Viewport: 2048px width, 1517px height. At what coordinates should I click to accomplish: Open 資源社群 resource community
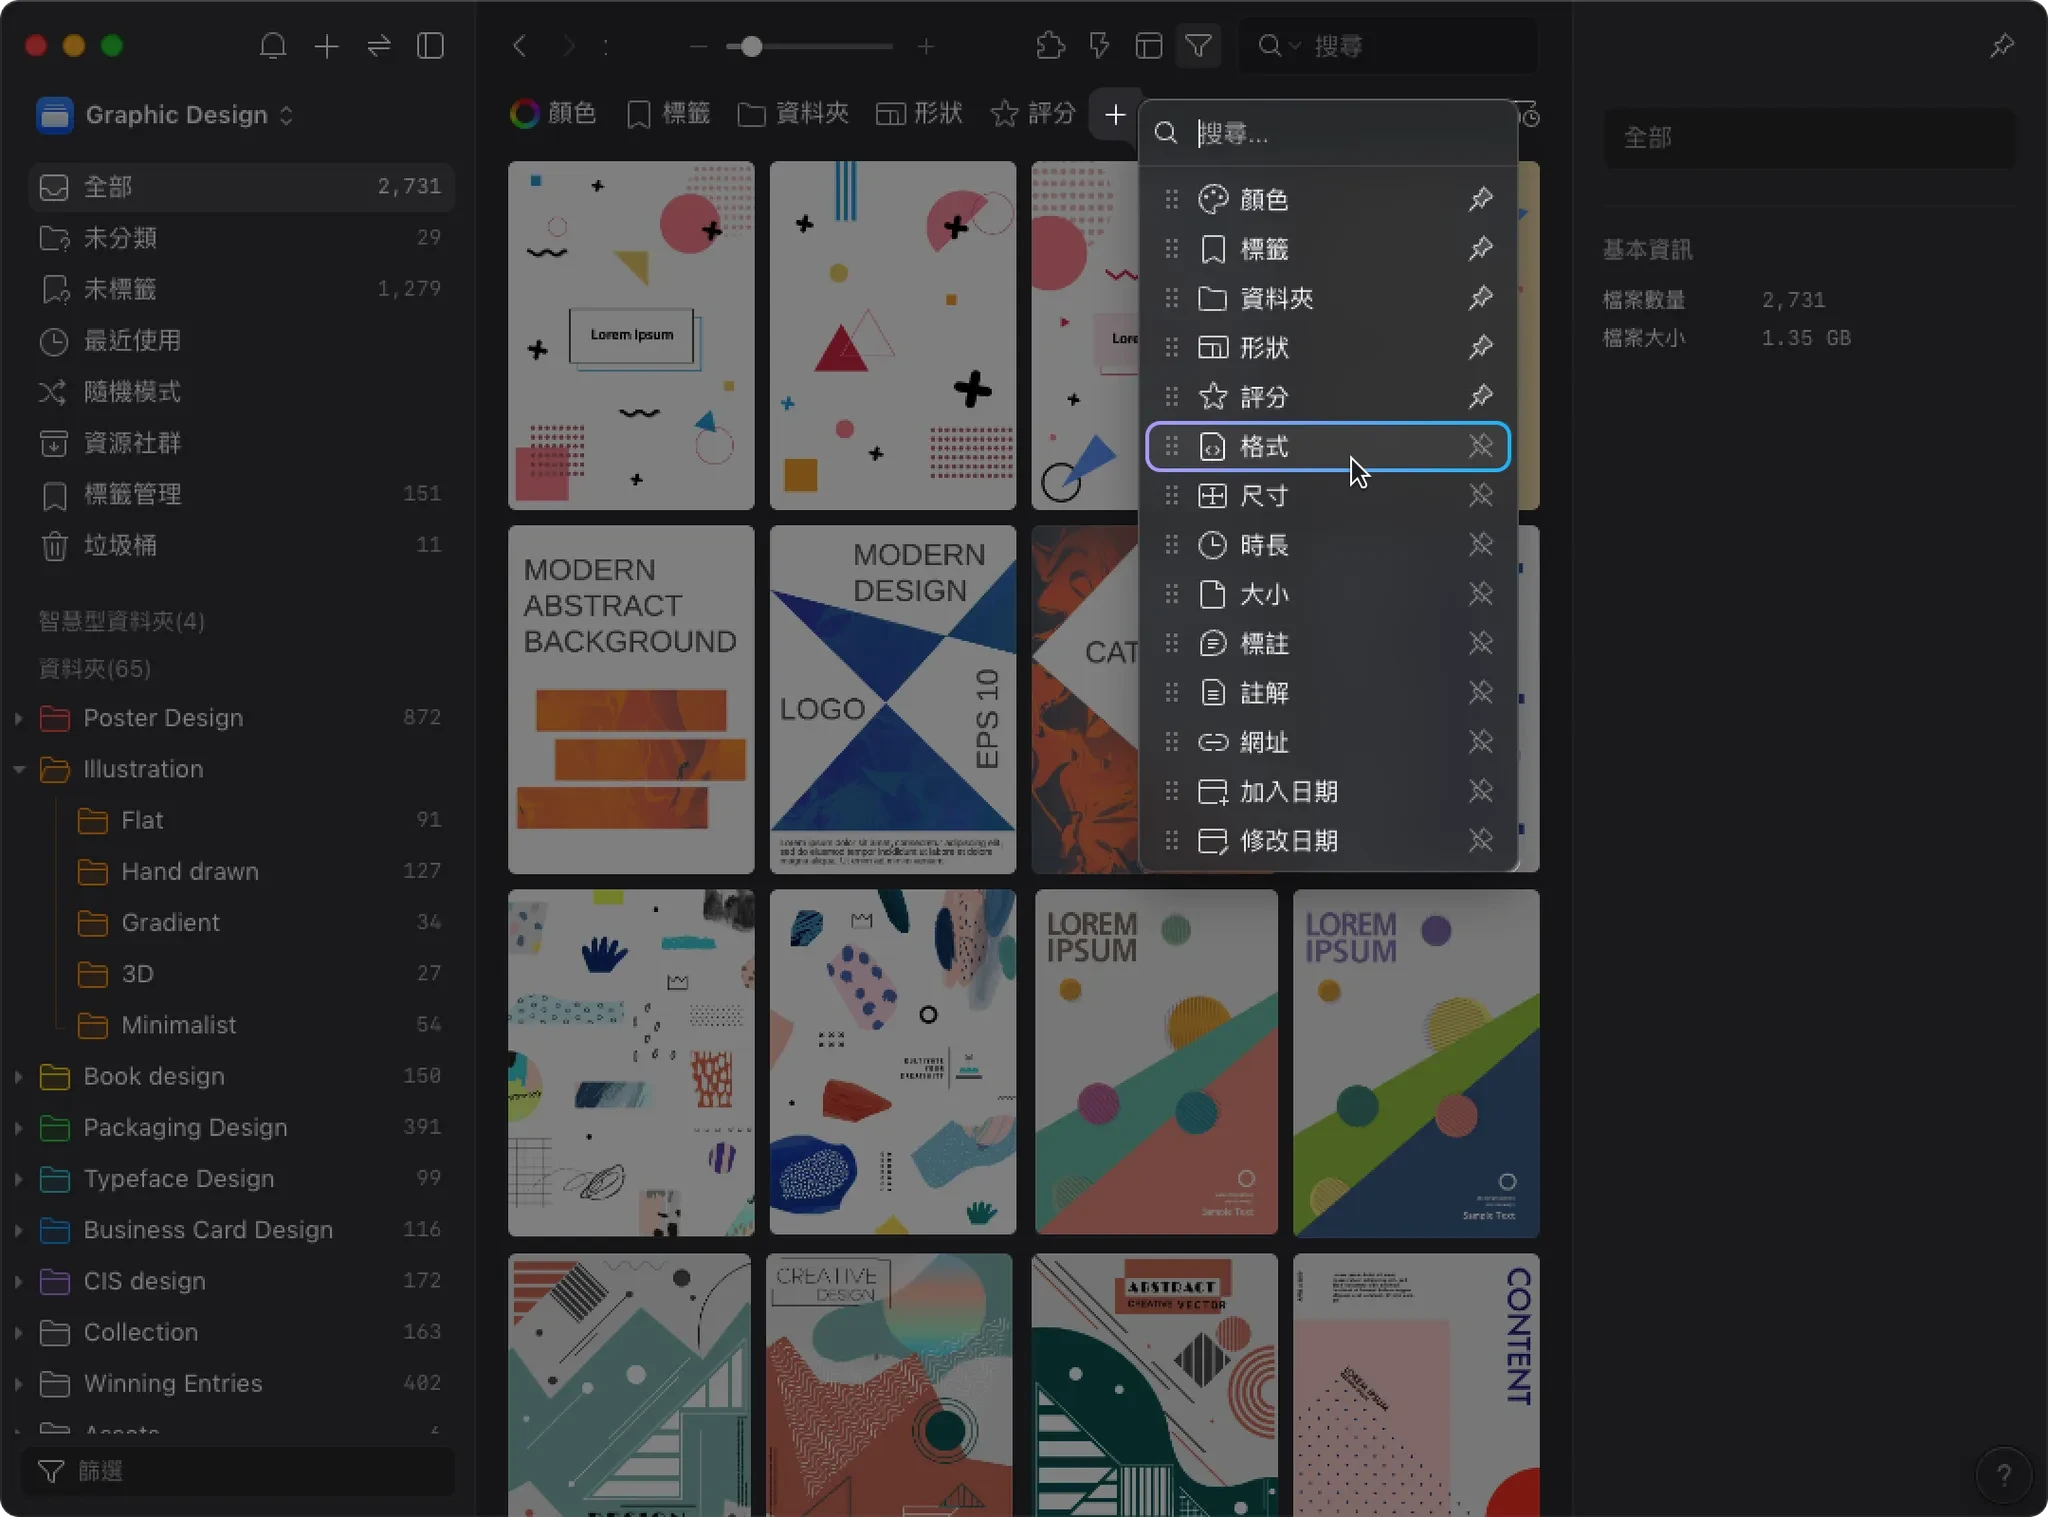click(241, 443)
